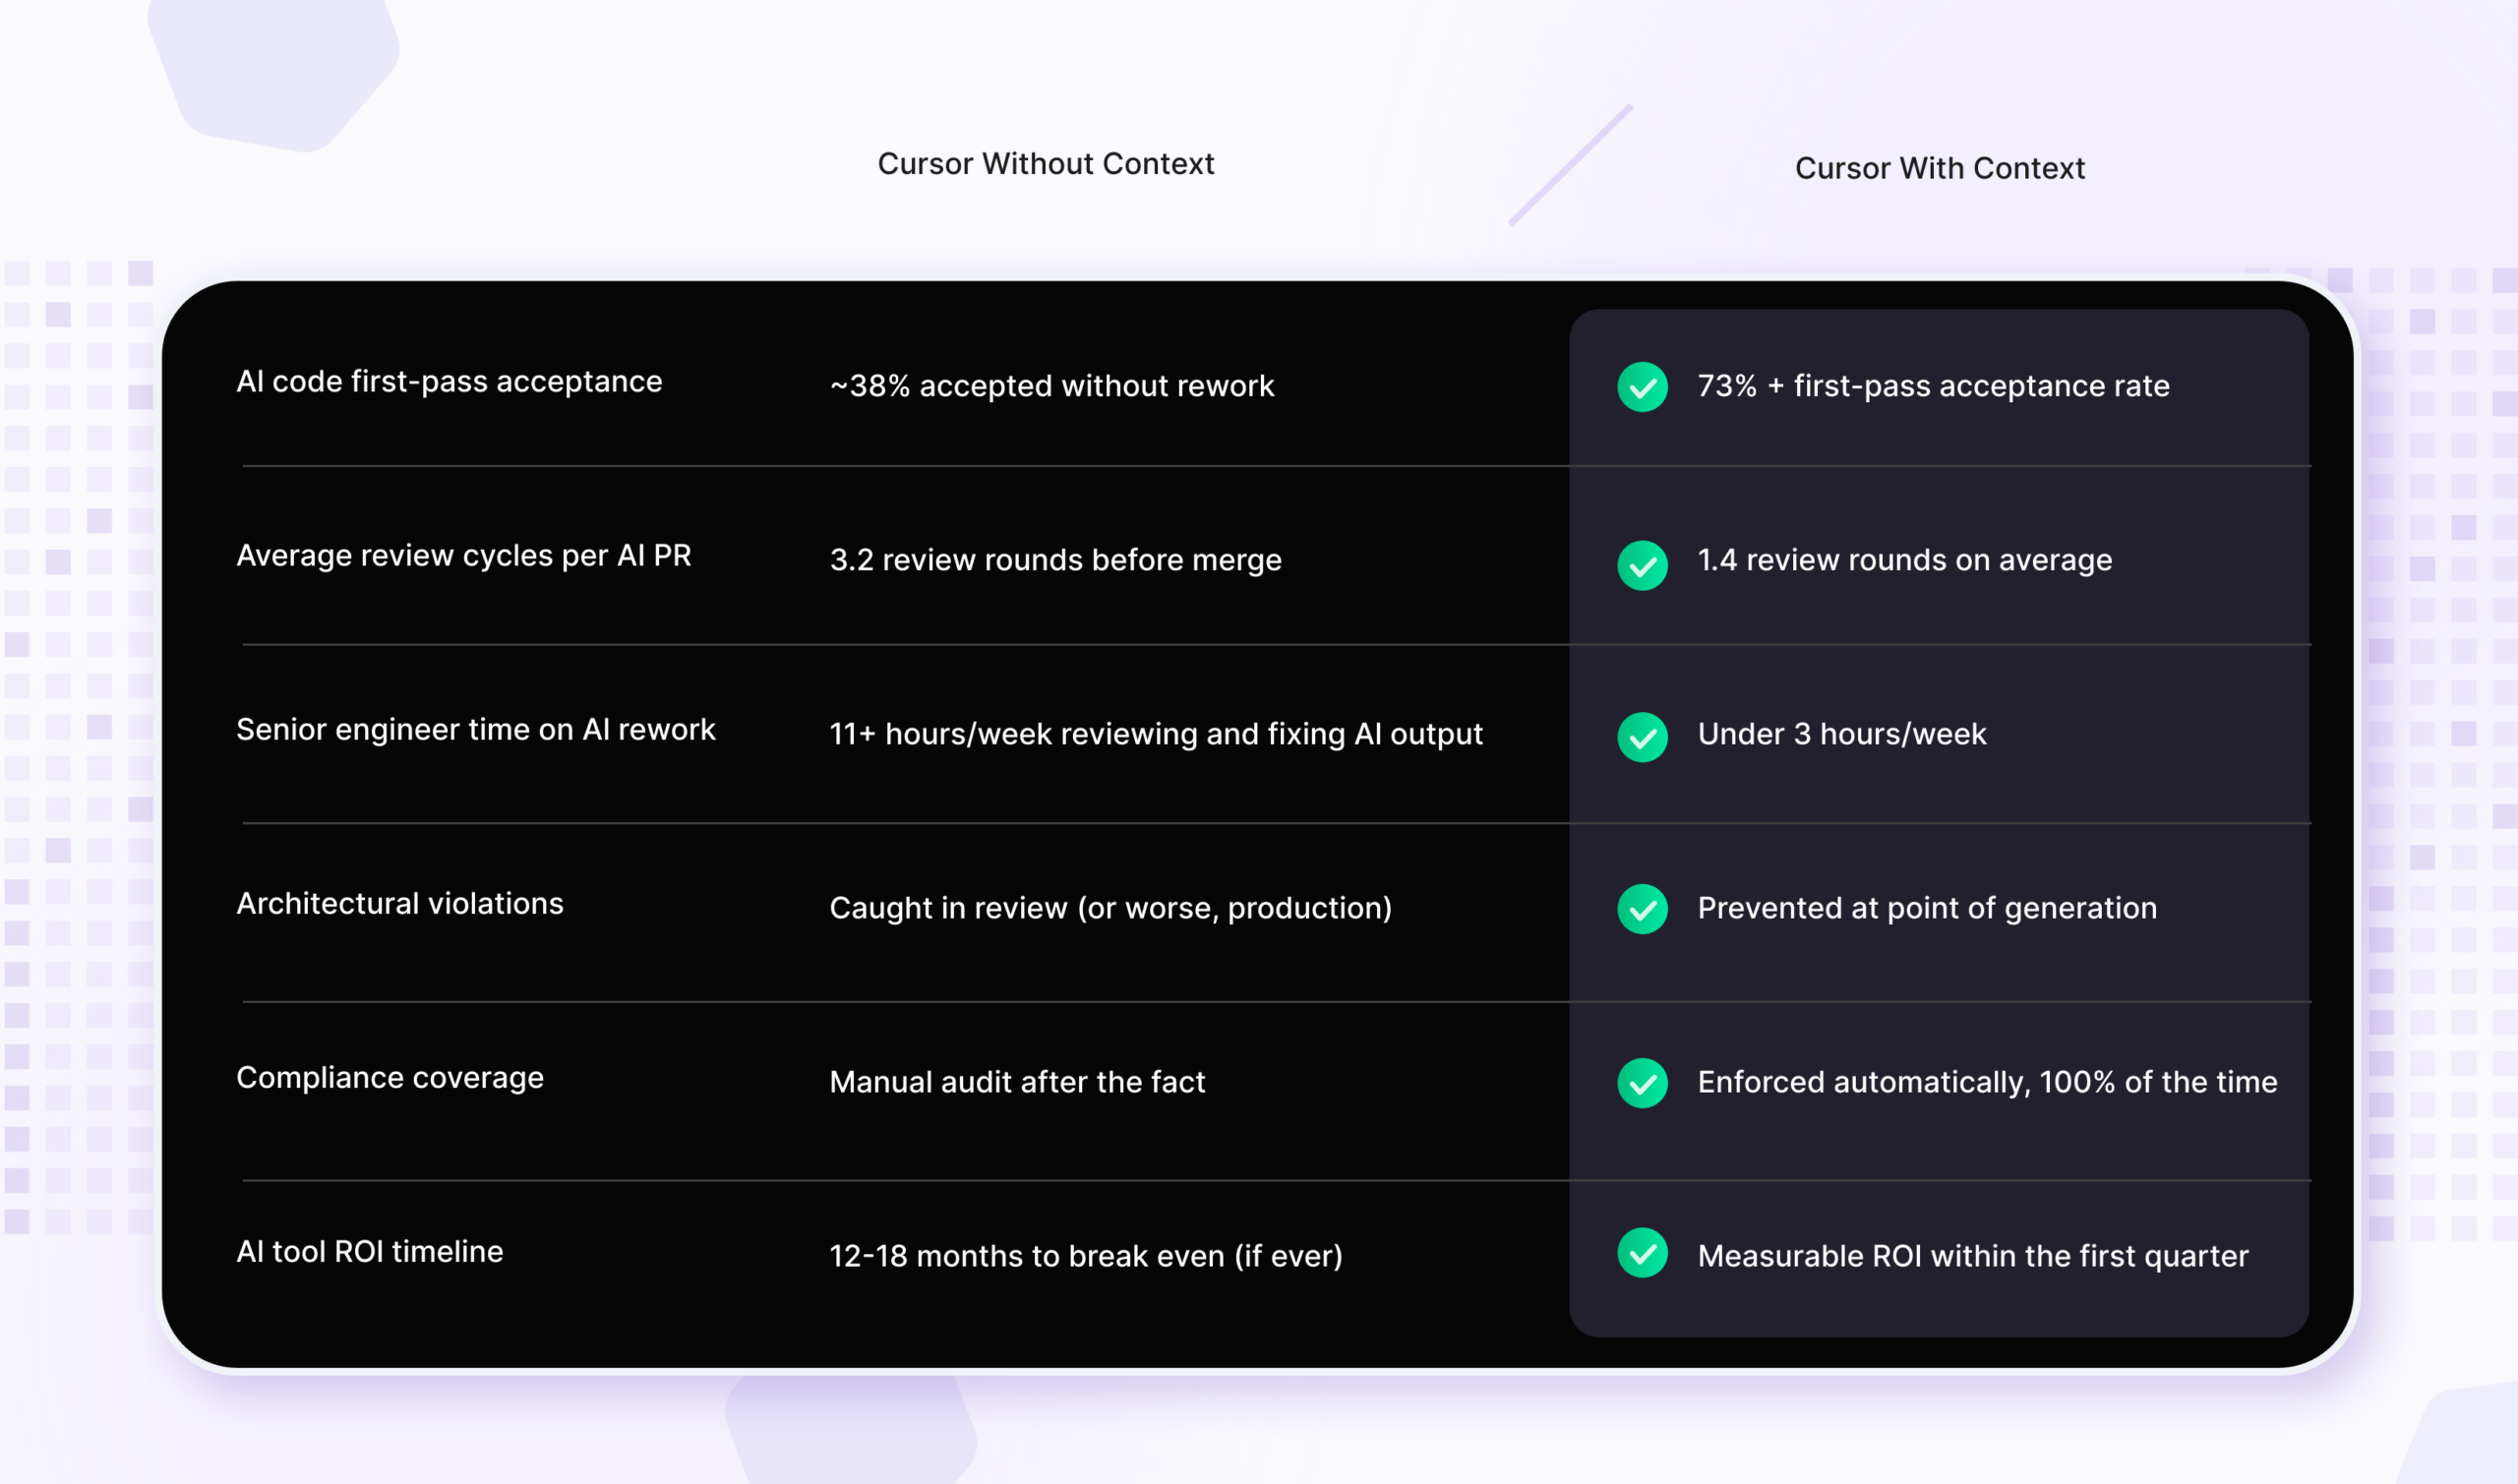Click the ~38% accepted without rework text
The width and height of the screenshot is (2518, 1484).
1051,386
